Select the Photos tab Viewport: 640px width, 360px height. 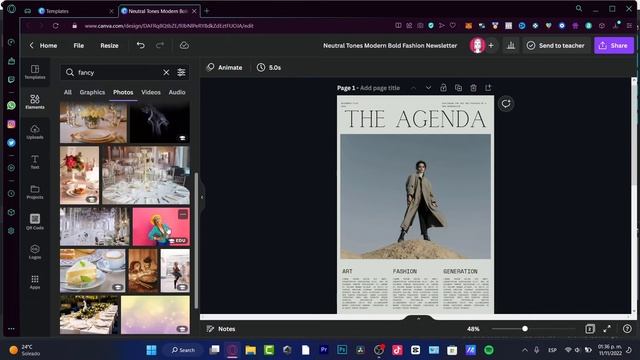tap(123, 92)
